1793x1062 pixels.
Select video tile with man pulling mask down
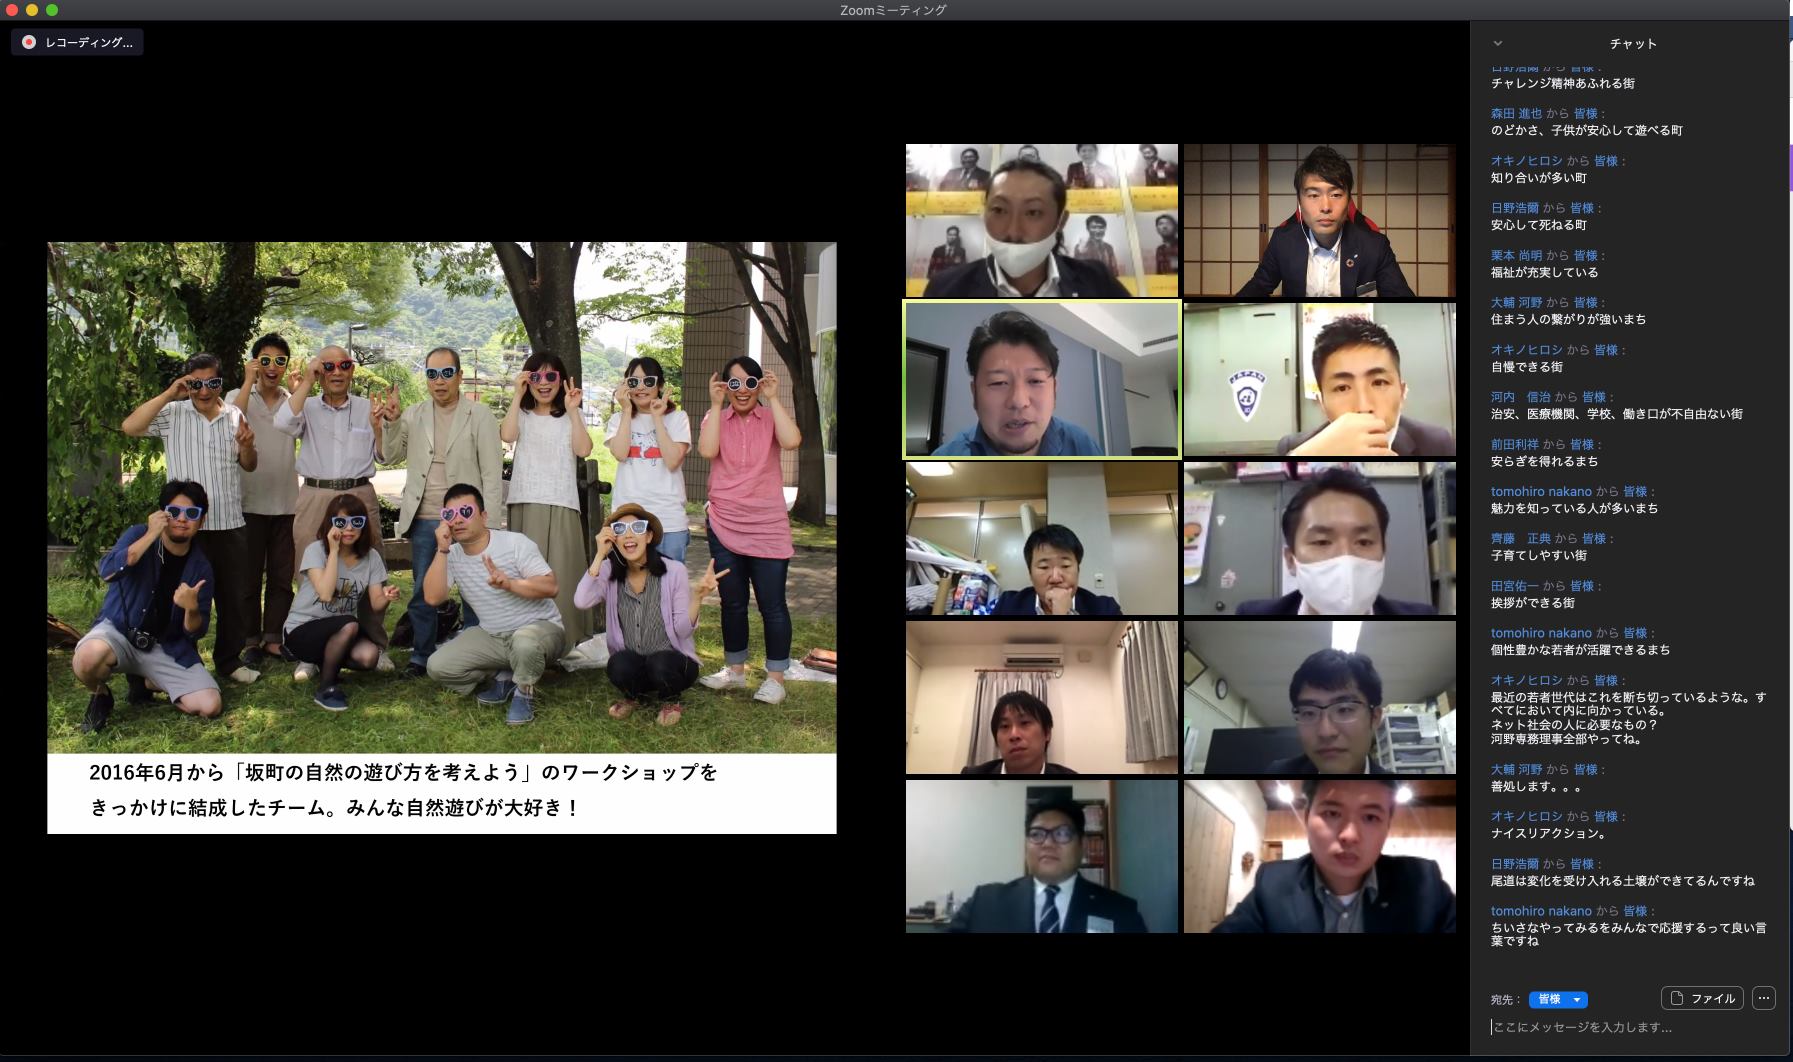point(1042,221)
